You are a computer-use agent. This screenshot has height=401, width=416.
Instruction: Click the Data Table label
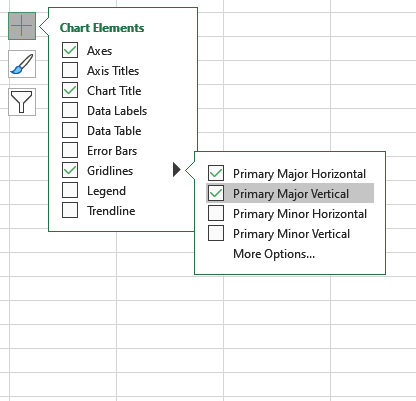click(x=114, y=131)
